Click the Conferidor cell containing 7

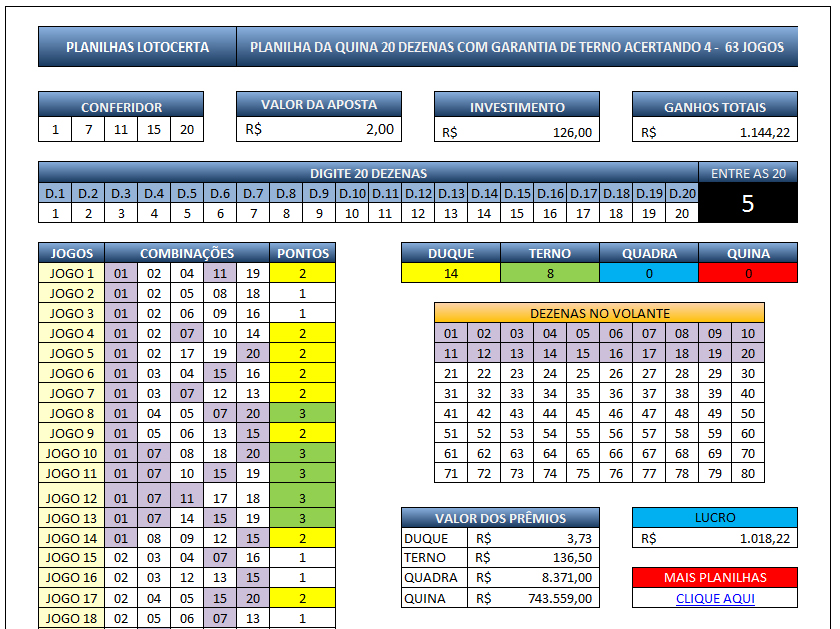[88, 130]
